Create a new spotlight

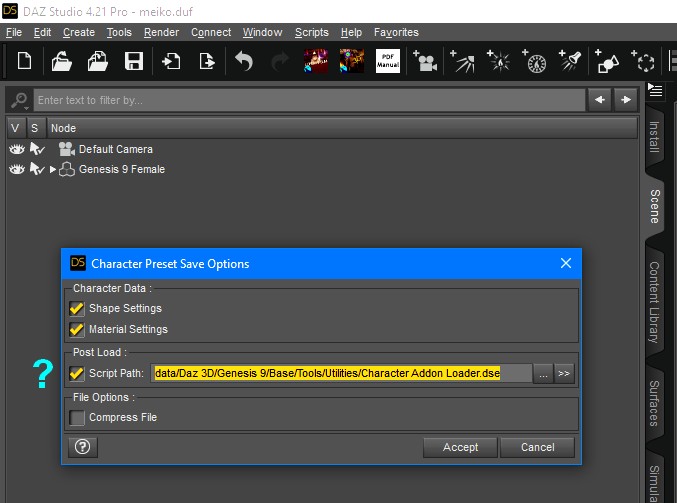tap(570, 61)
